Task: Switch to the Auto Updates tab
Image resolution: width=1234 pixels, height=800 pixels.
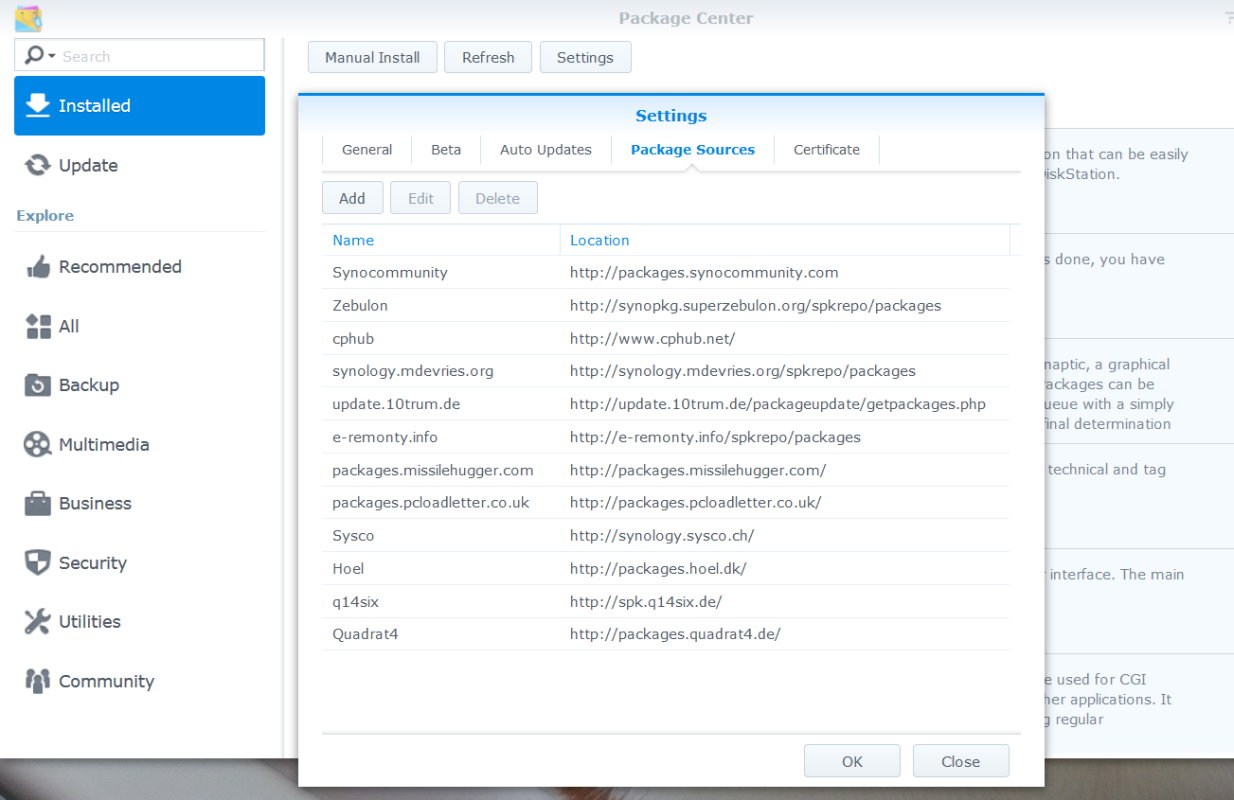Action: click(546, 149)
